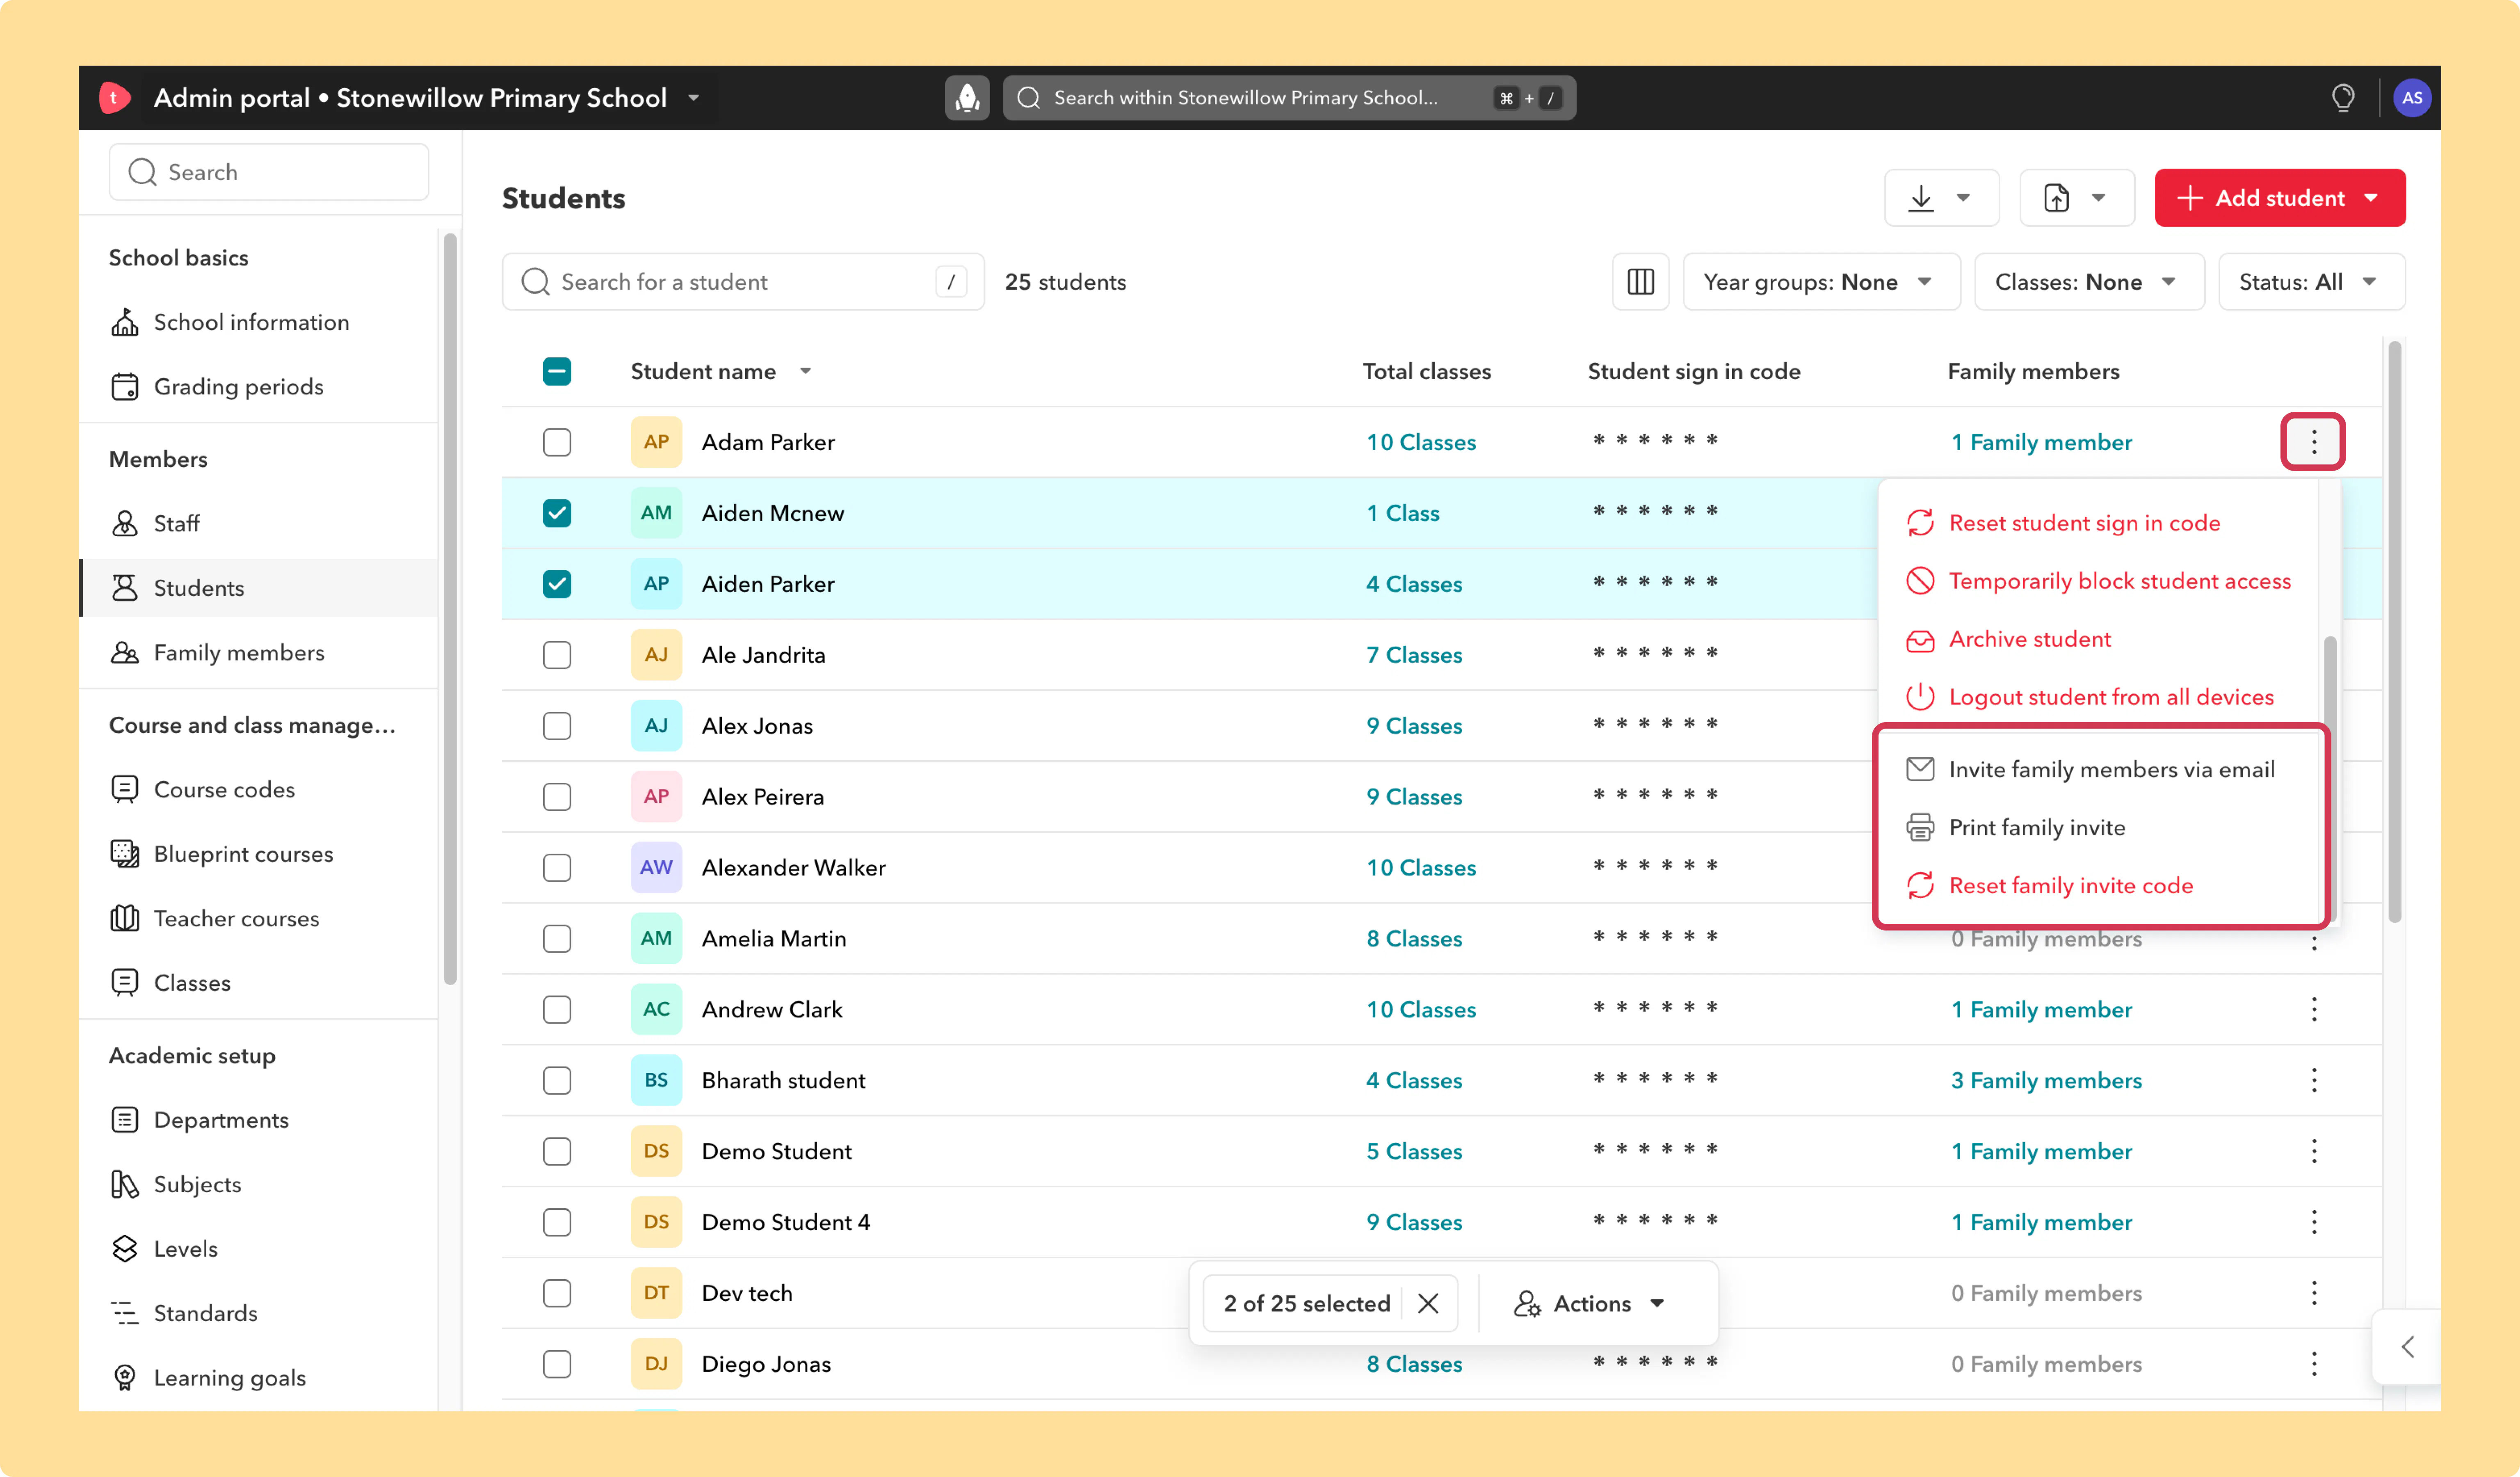Click the Search for a student field
Screen dimensions: 2520x1477
click(743, 282)
